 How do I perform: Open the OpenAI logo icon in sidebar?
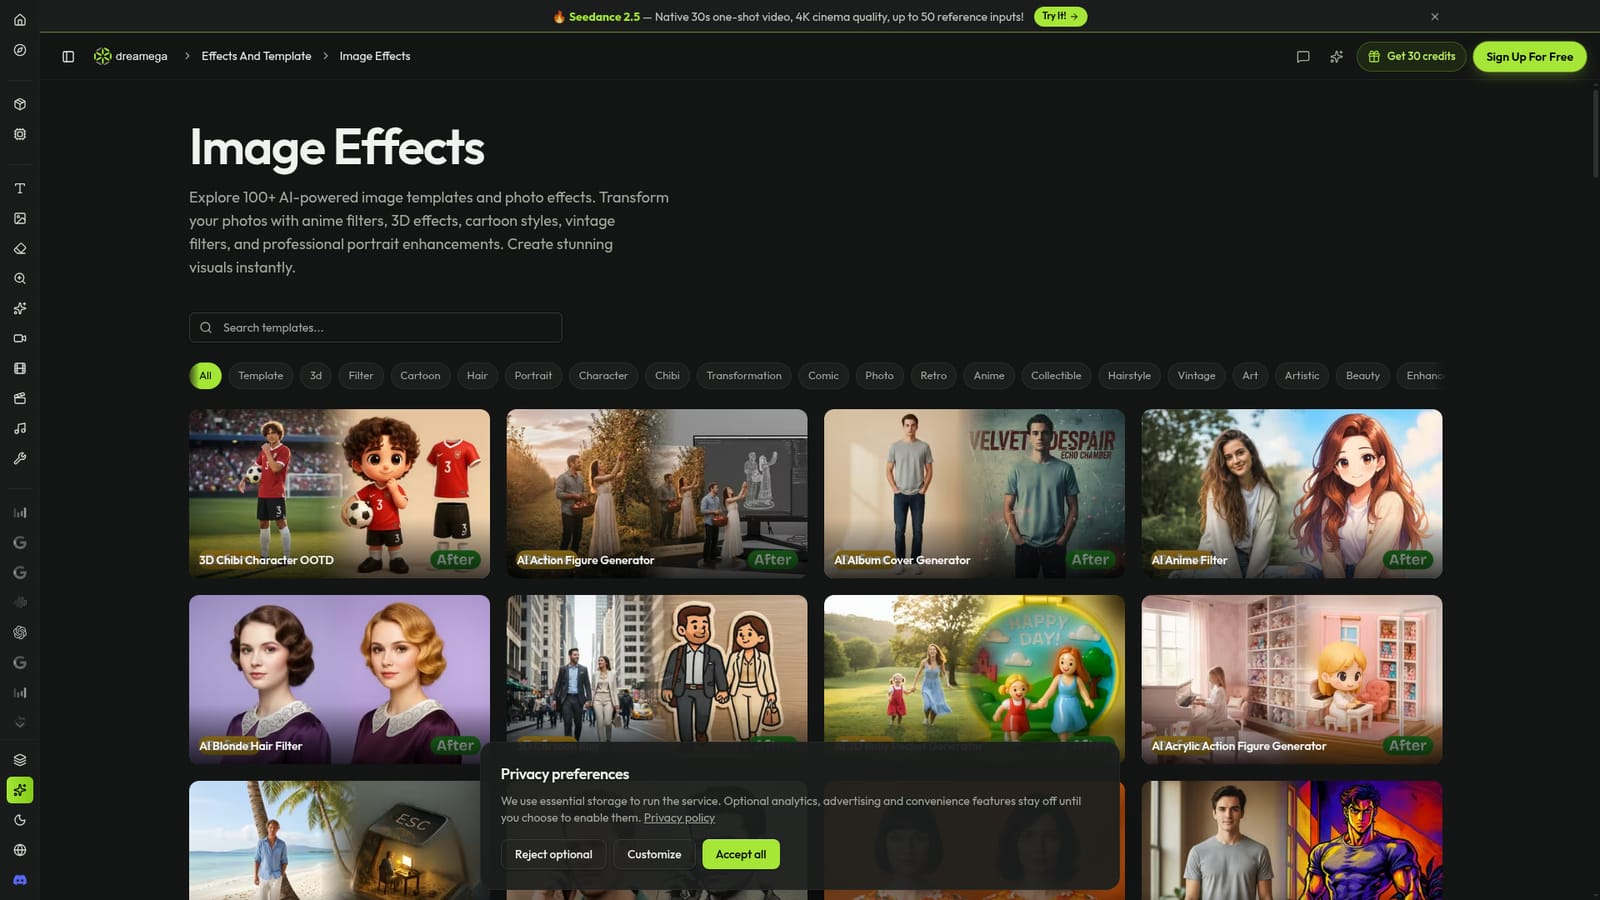coord(20,632)
